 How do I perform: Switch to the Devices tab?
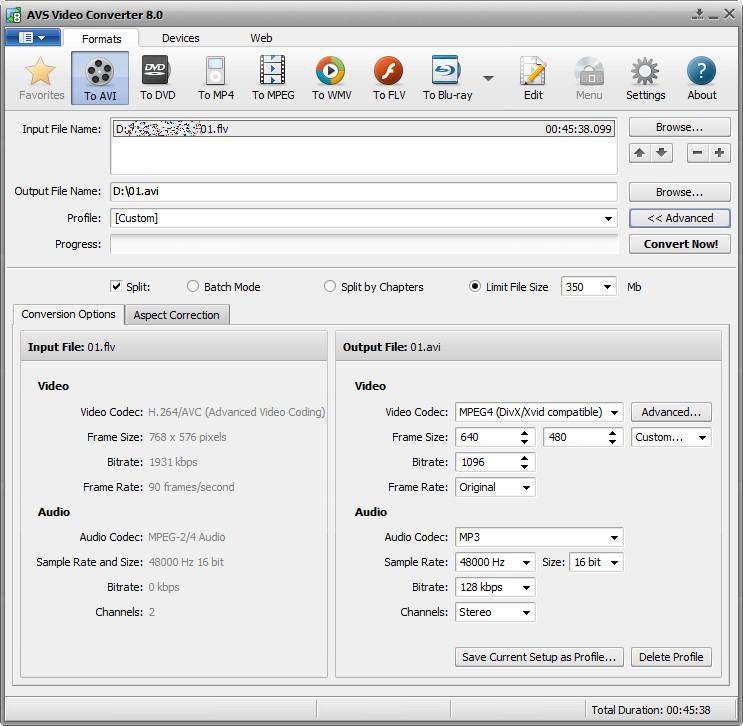(181, 38)
